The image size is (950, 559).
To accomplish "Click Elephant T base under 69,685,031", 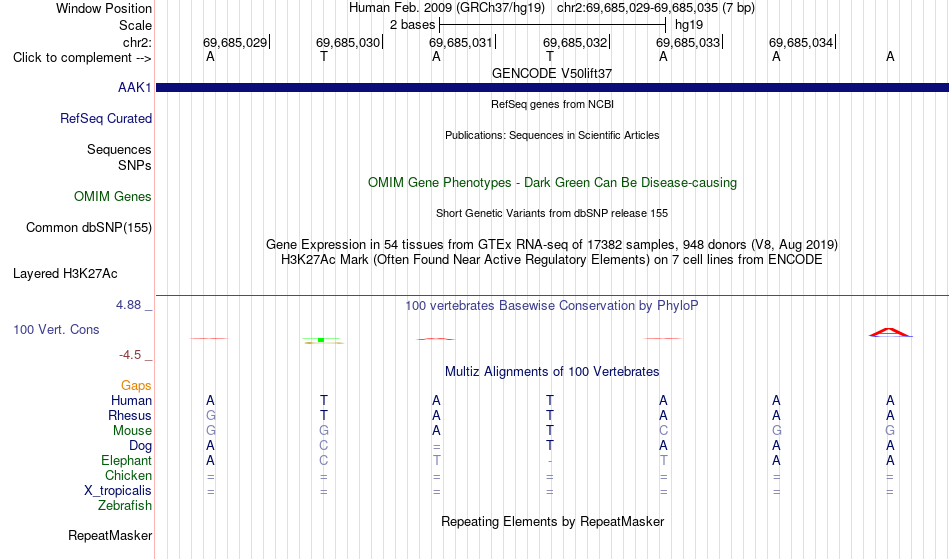I will (437, 461).
